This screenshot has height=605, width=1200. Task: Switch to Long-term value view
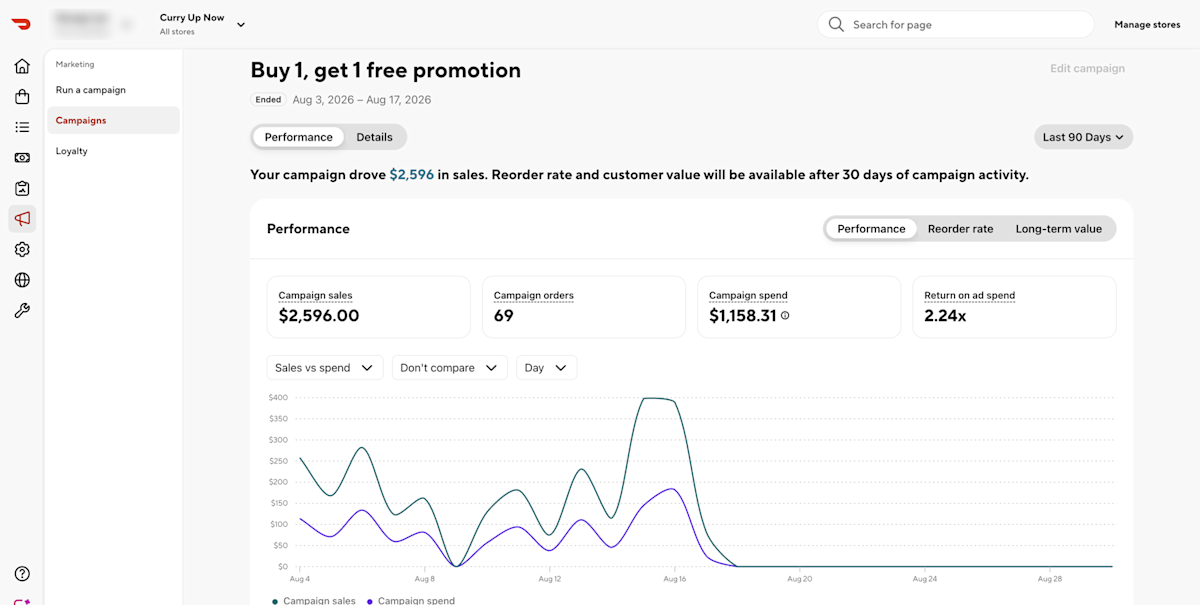coord(1059,229)
